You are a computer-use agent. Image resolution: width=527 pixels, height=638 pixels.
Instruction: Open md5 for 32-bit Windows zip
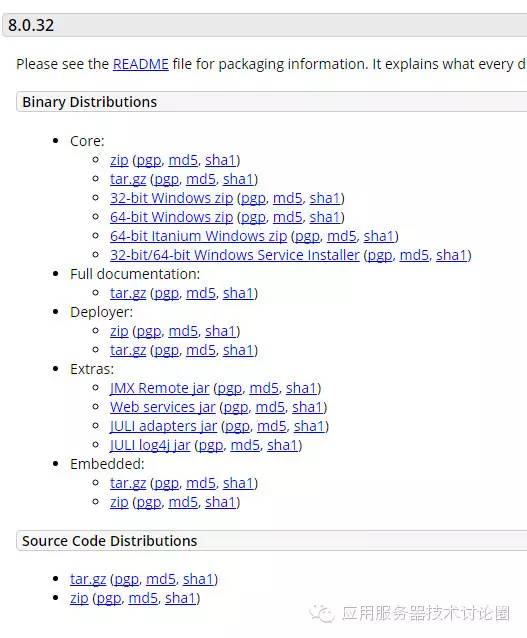[288, 198]
